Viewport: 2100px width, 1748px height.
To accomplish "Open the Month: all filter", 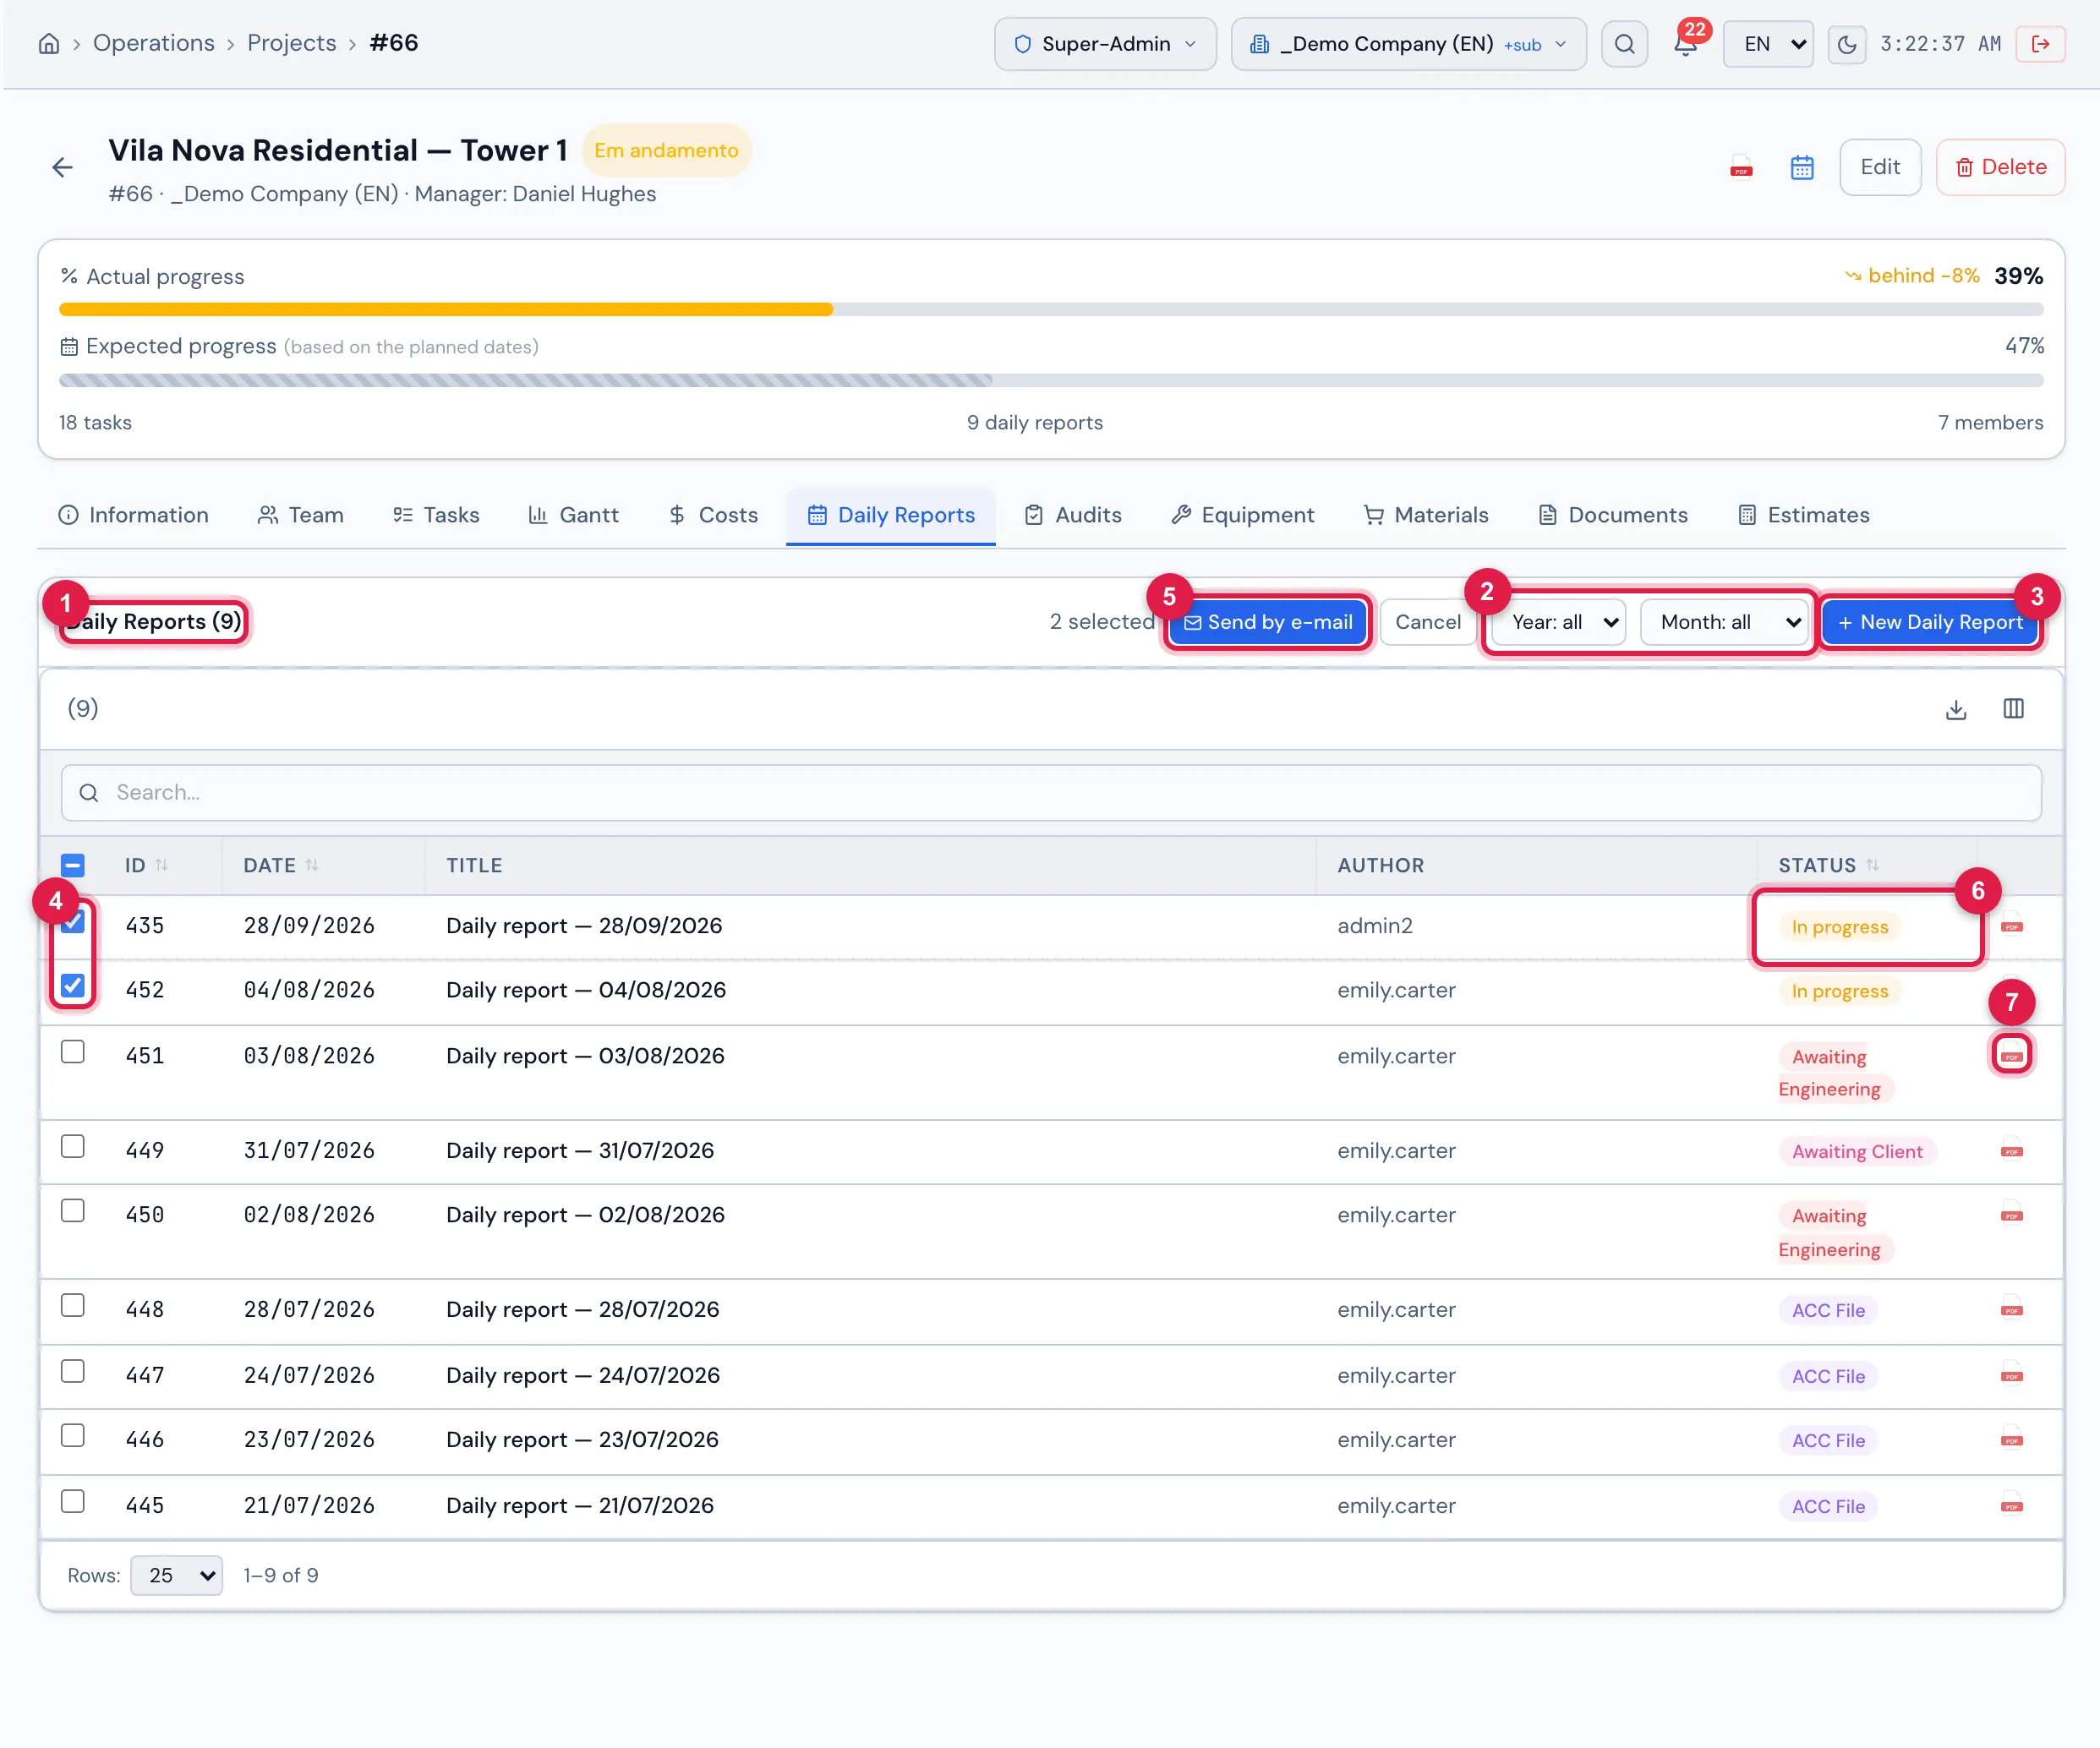I will pyautogui.click(x=1723, y=622).
